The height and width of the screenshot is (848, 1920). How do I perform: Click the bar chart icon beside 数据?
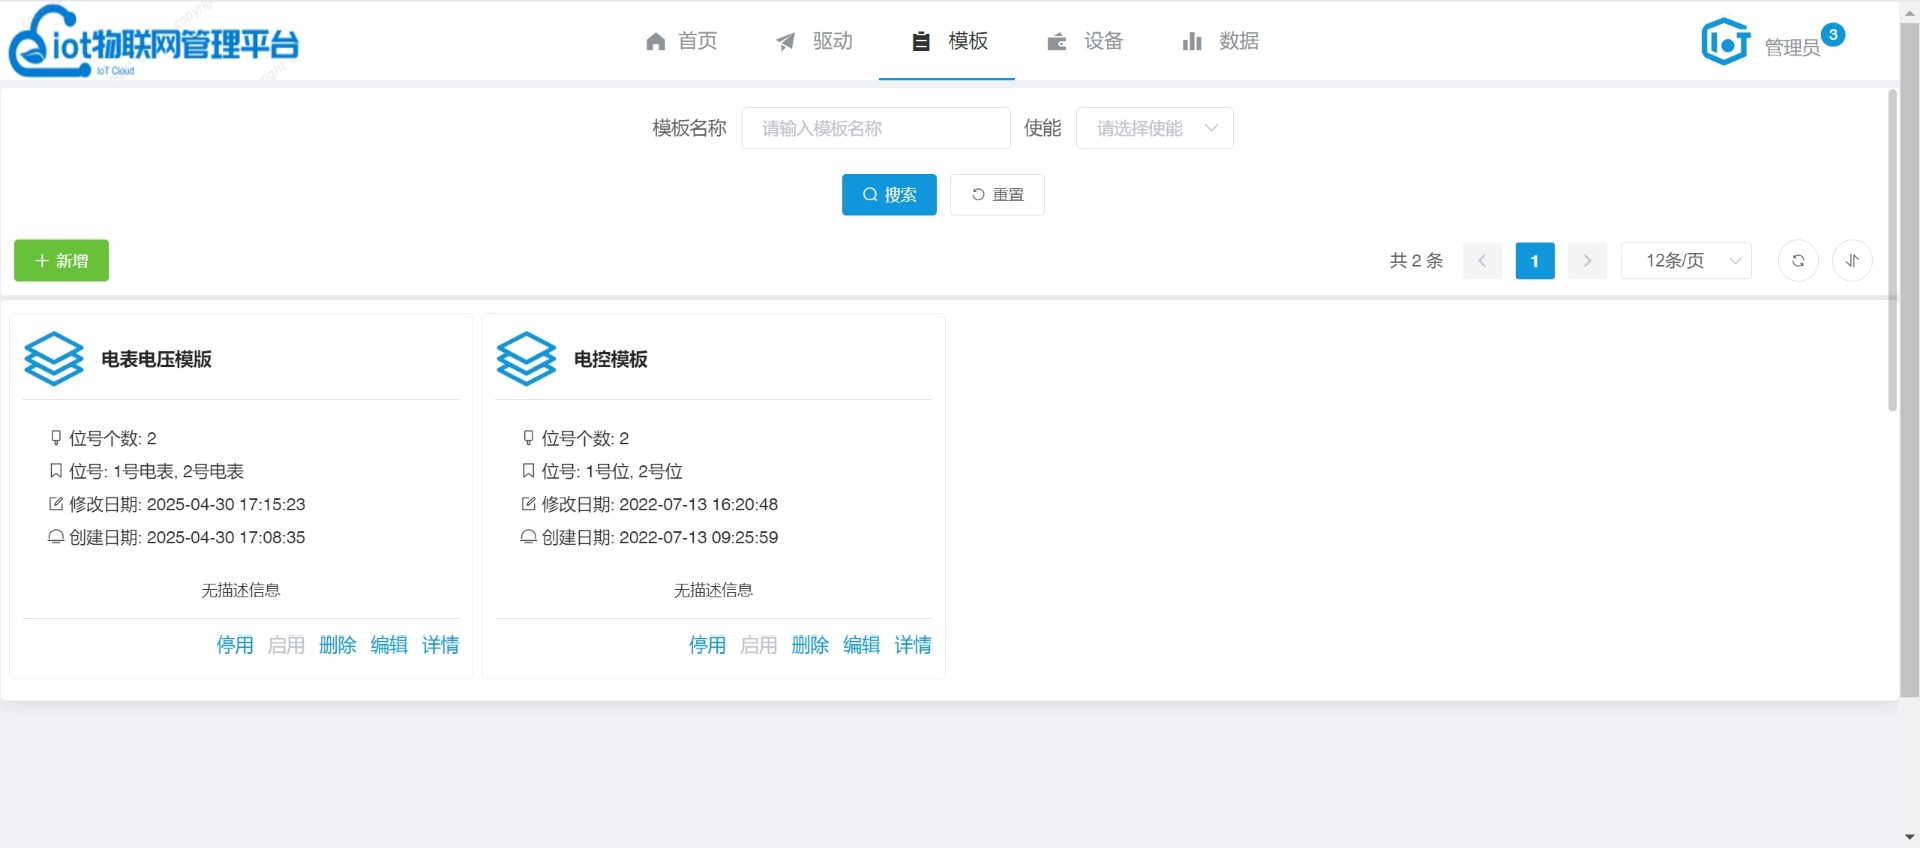point(1192,41)
